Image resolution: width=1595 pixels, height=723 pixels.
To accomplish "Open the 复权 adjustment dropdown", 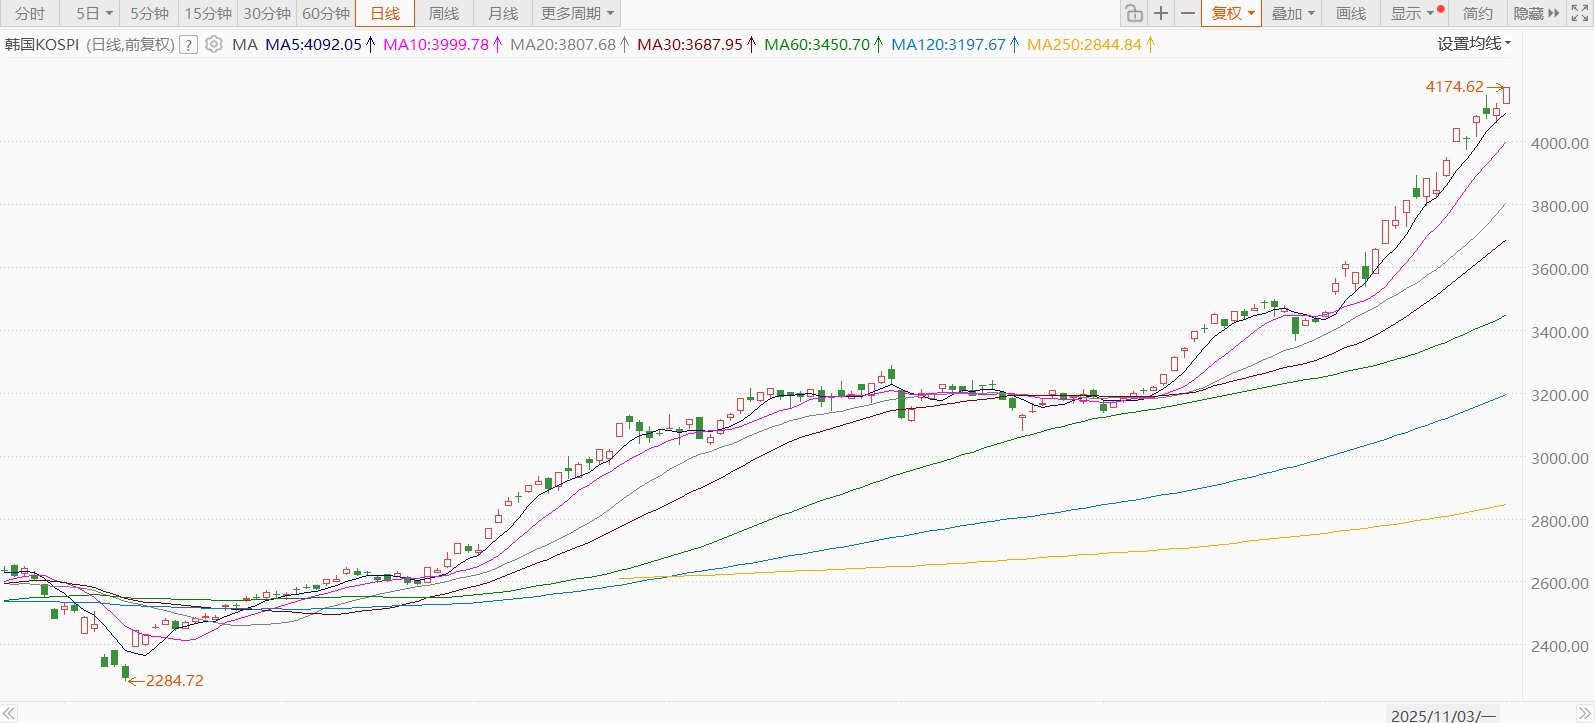I will 1232,13.
